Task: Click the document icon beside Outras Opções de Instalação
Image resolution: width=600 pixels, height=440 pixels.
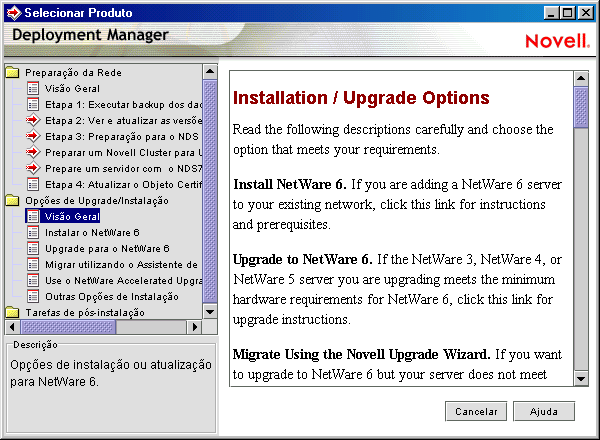Action: tap(33, 297)
